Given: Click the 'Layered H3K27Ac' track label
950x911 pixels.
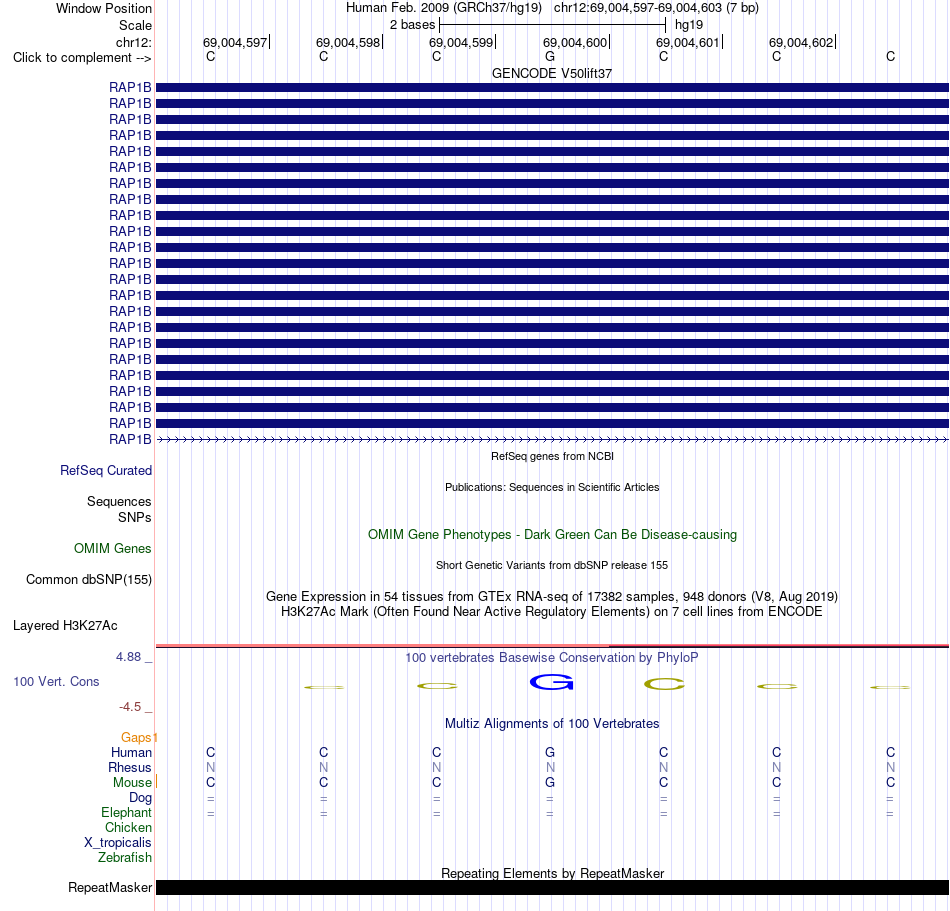Looking at the screenshot, I should (x=65, y=626).
